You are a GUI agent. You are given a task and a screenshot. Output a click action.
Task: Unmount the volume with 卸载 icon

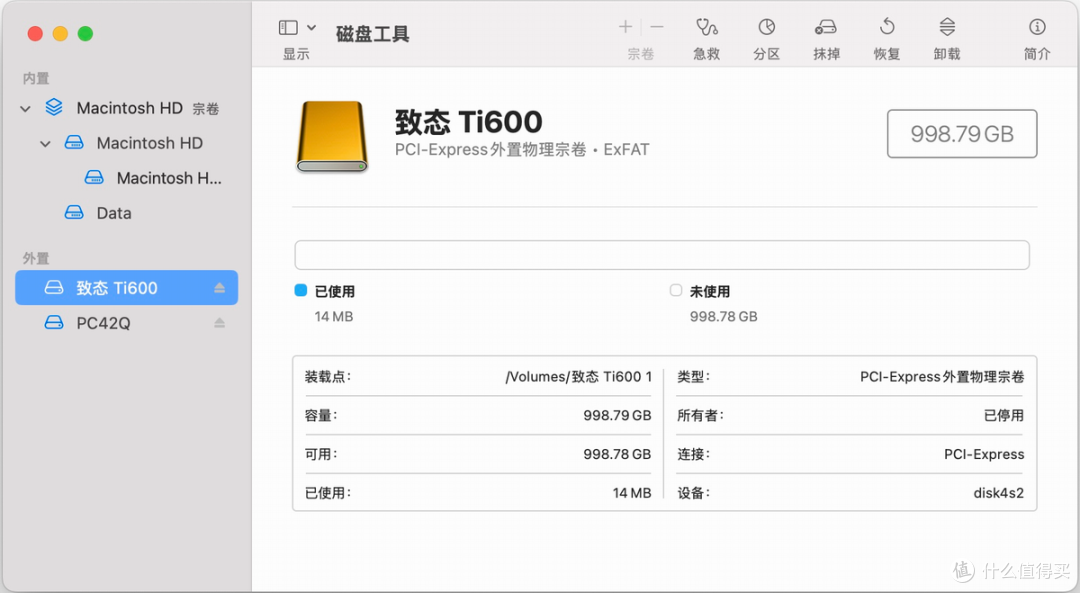[x=947, y=27]
